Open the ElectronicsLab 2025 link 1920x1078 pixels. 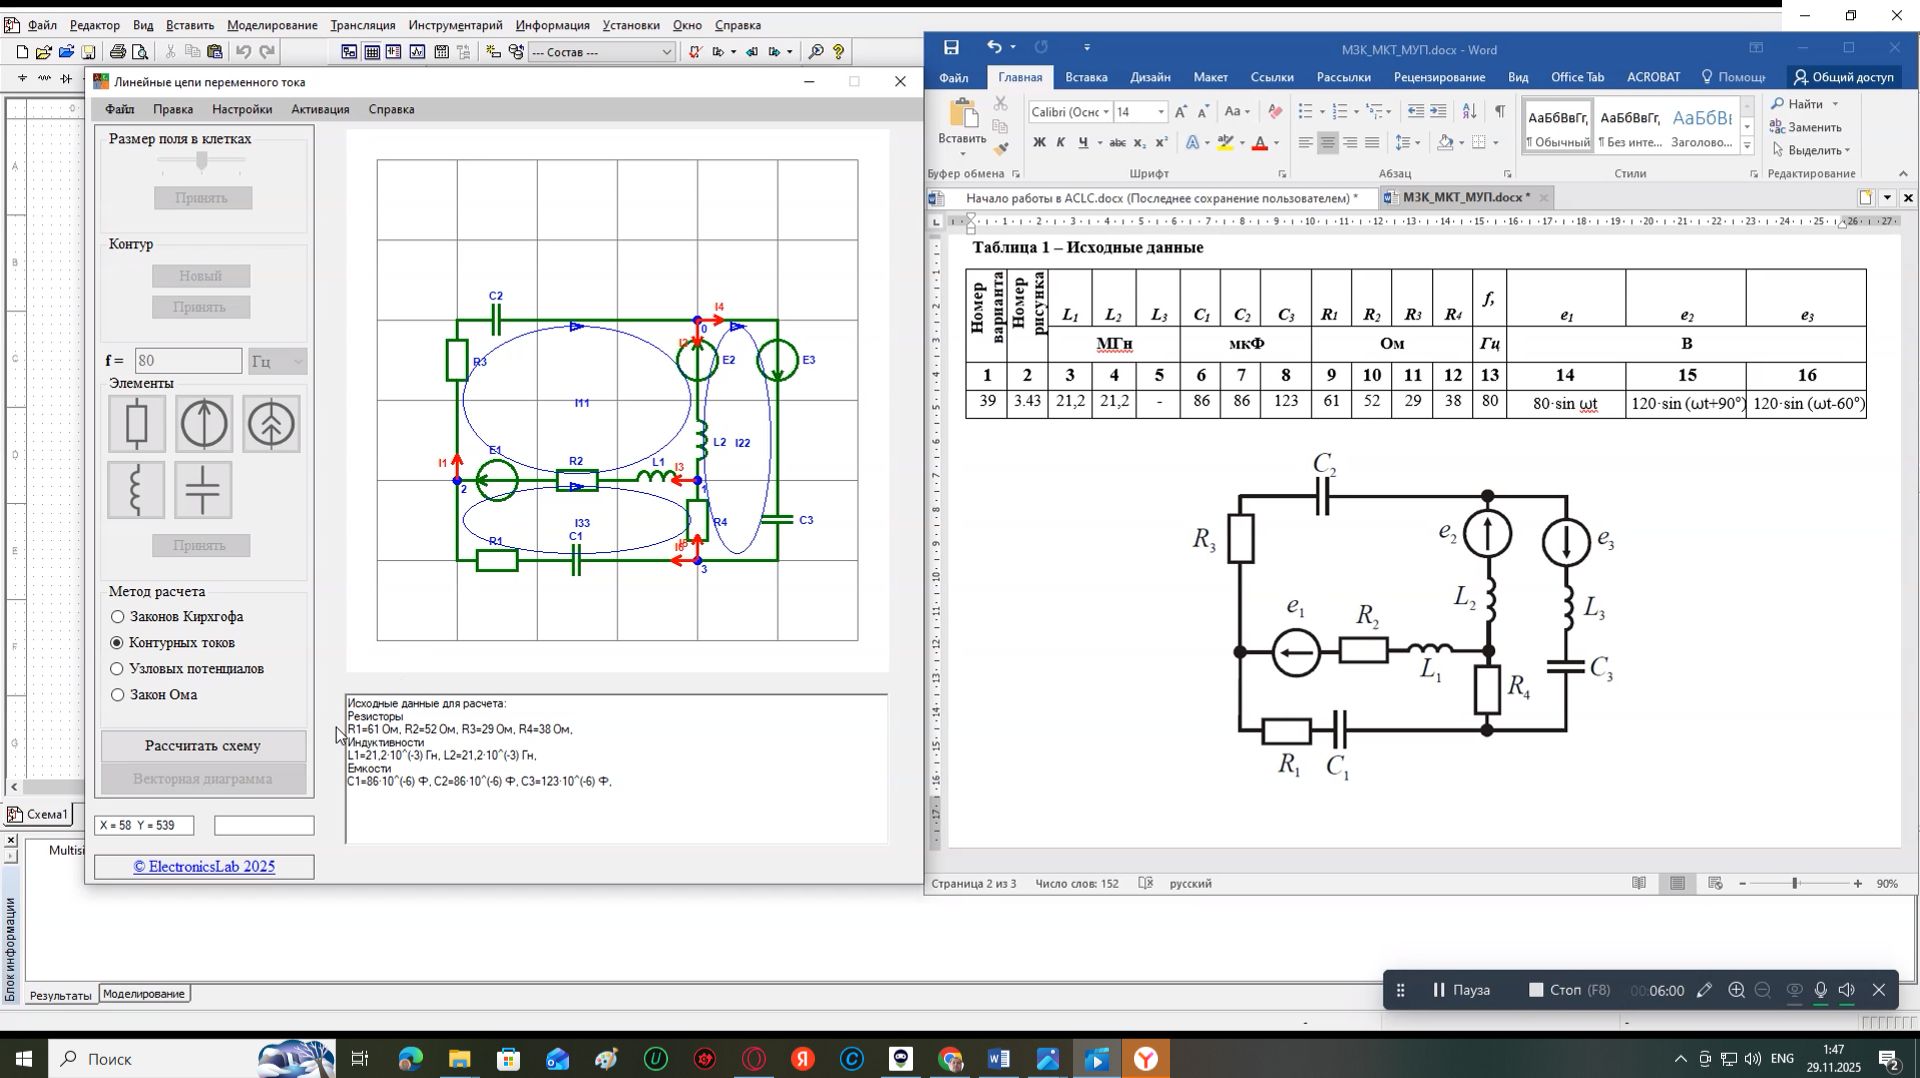(204, 867)
